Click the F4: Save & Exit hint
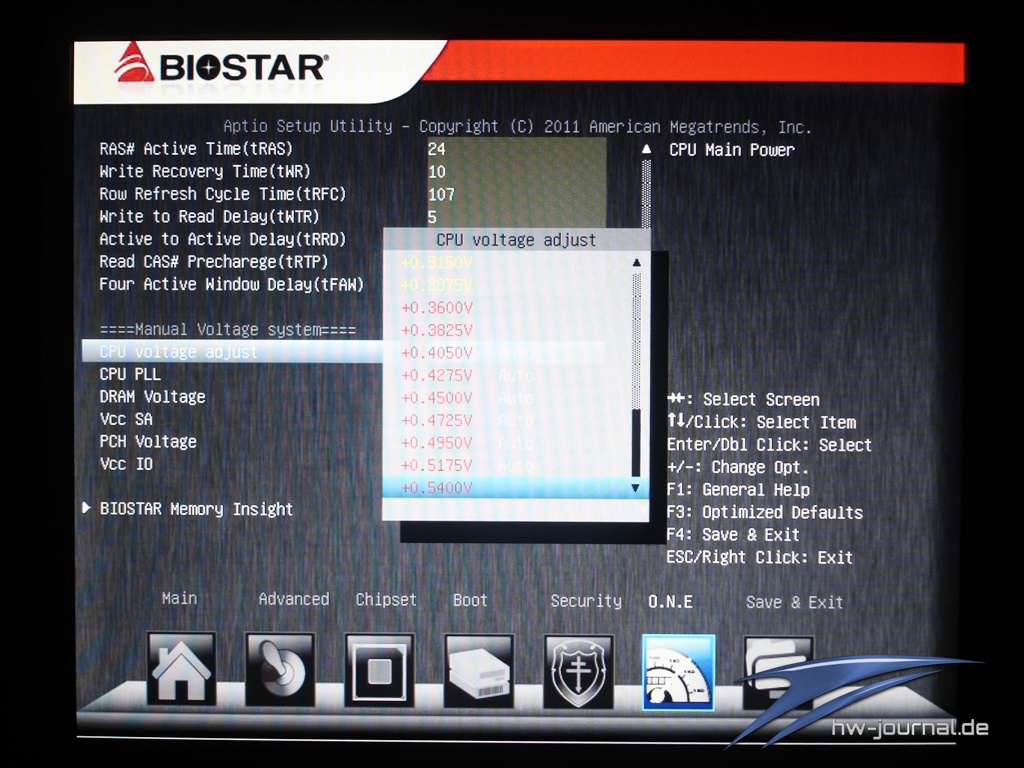This screenshot has width=1024, height=768. (x=733, y=535)
